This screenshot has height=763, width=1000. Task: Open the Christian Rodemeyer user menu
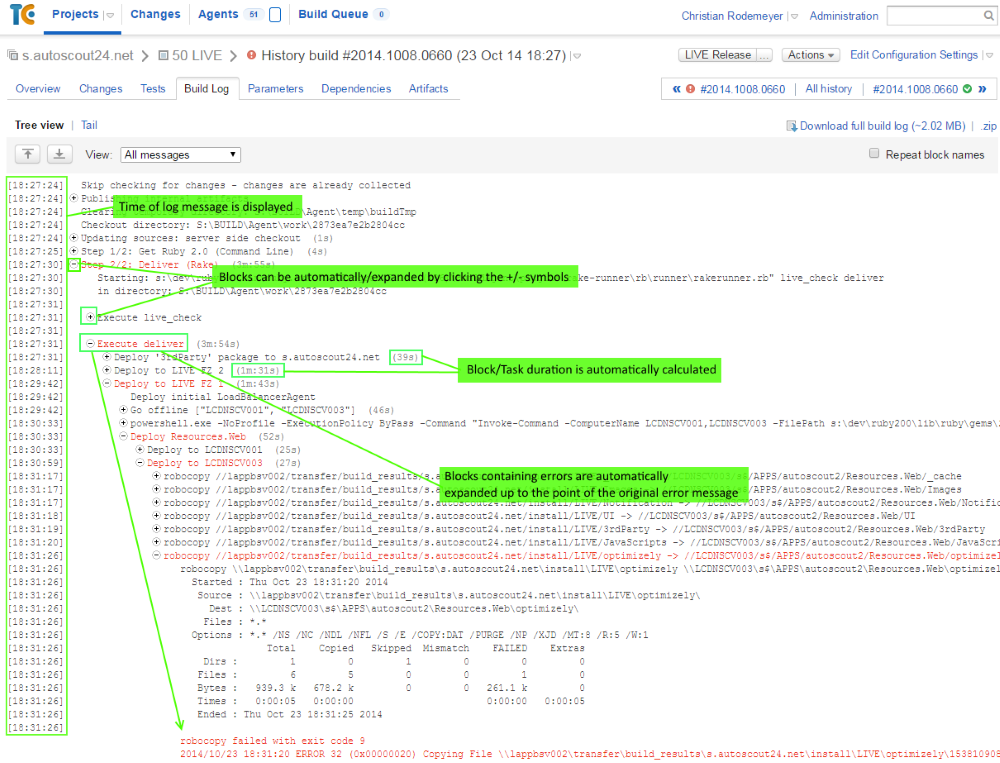pos(732,16)
